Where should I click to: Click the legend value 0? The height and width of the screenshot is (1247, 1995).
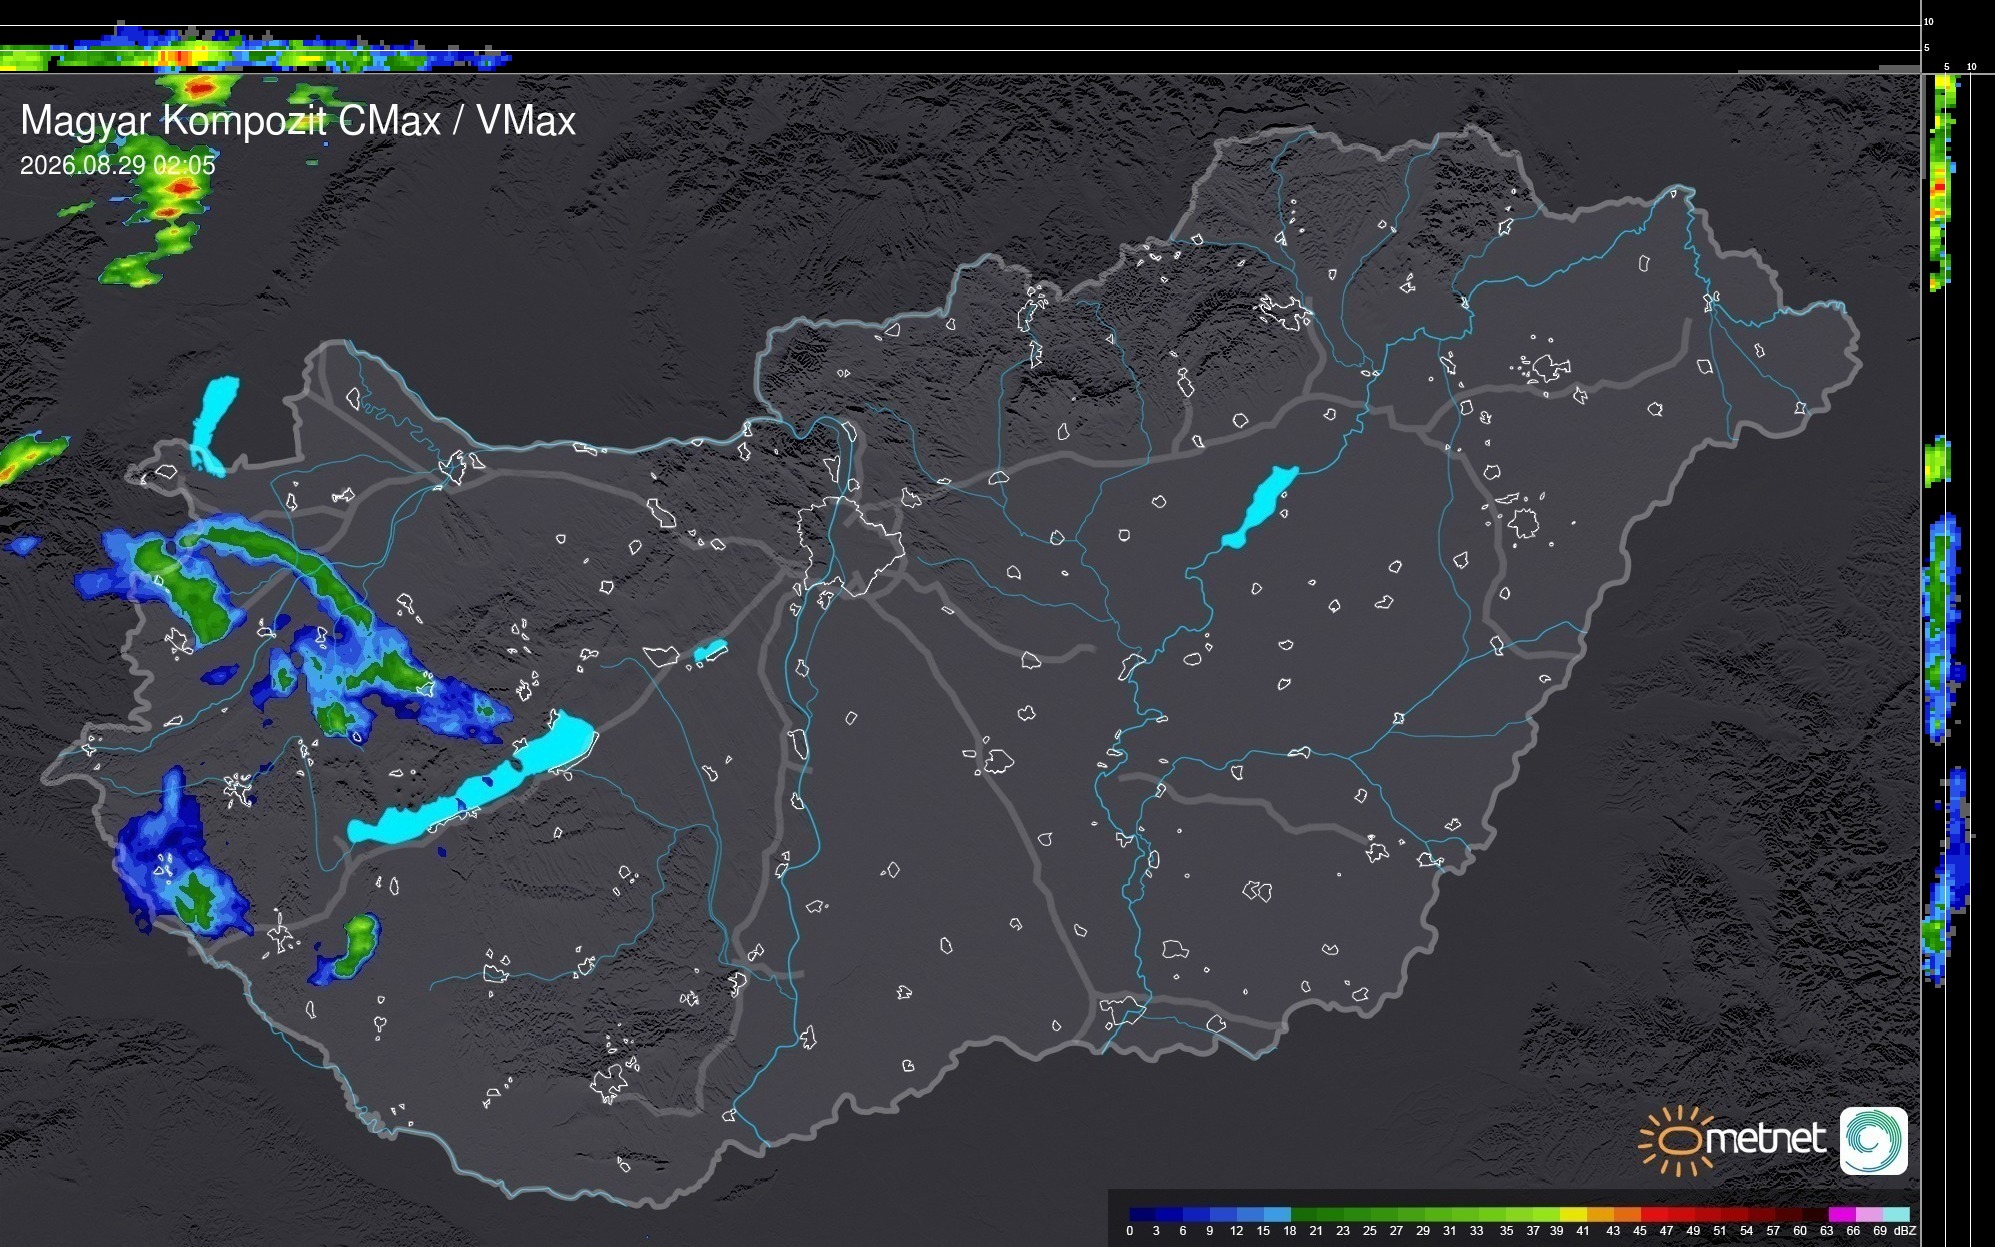pyautogui.click(x=1130, y=1231)
